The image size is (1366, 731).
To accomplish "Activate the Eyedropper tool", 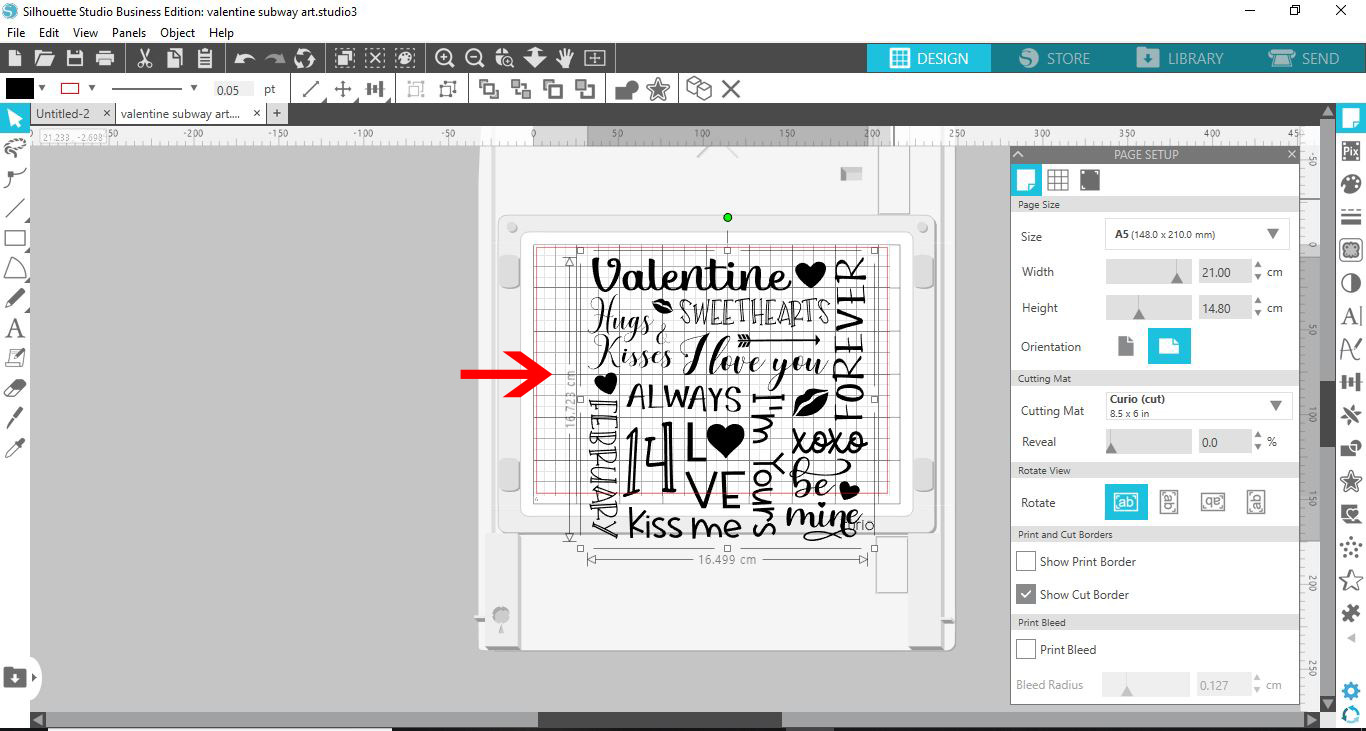I will point(15,447).
